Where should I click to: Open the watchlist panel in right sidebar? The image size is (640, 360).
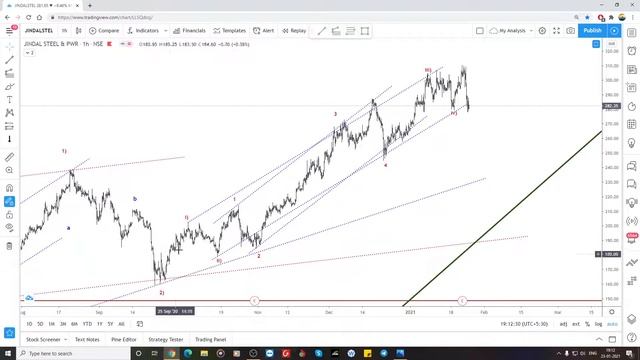(632, 33)
